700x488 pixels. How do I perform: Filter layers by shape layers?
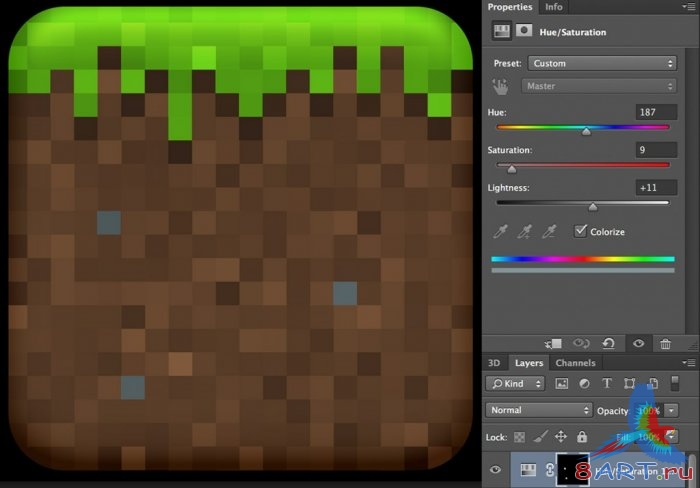coord(629,384)
